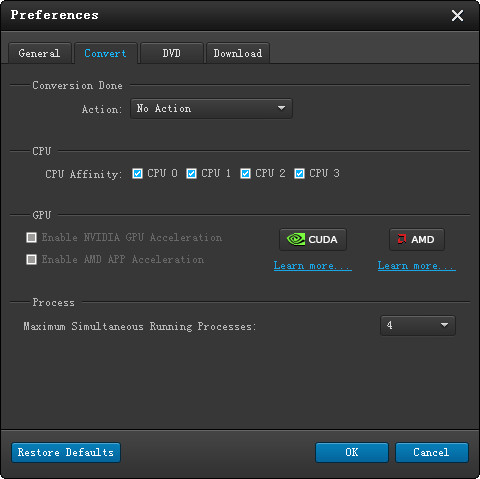Open the DVD tab

(171, 53)
